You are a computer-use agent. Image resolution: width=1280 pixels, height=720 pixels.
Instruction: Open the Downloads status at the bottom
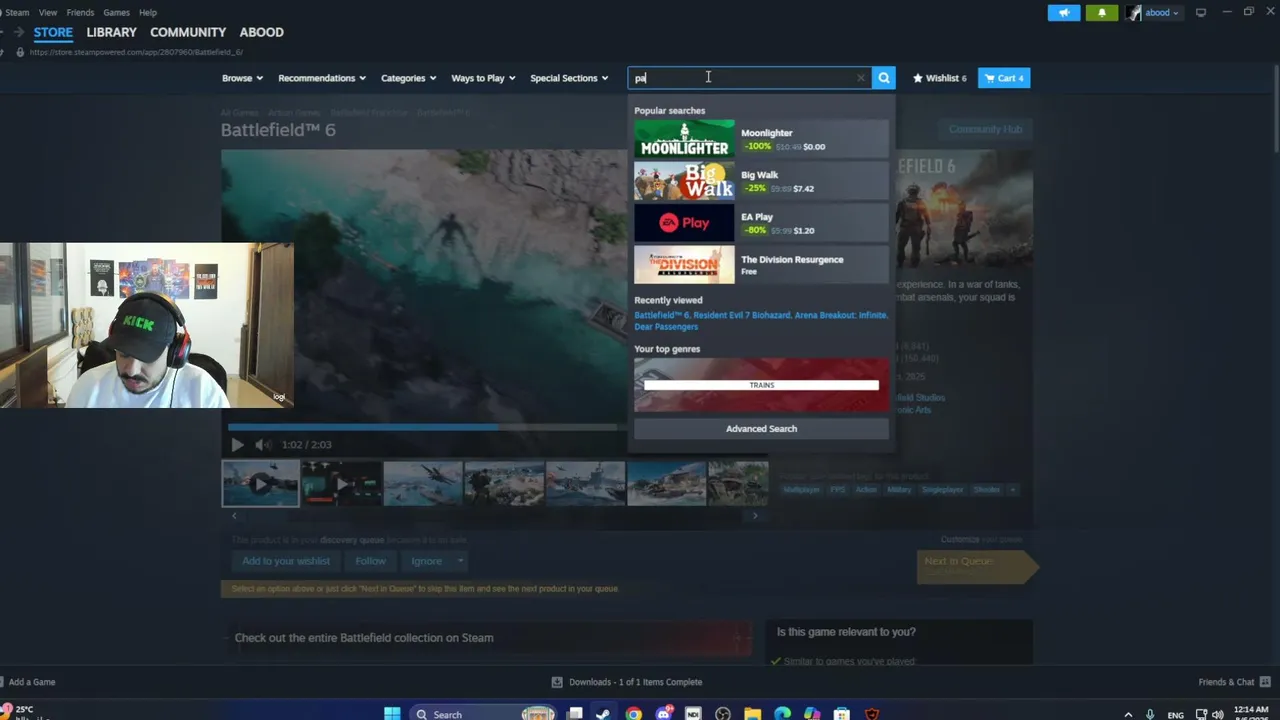click(x=627, y=682)
